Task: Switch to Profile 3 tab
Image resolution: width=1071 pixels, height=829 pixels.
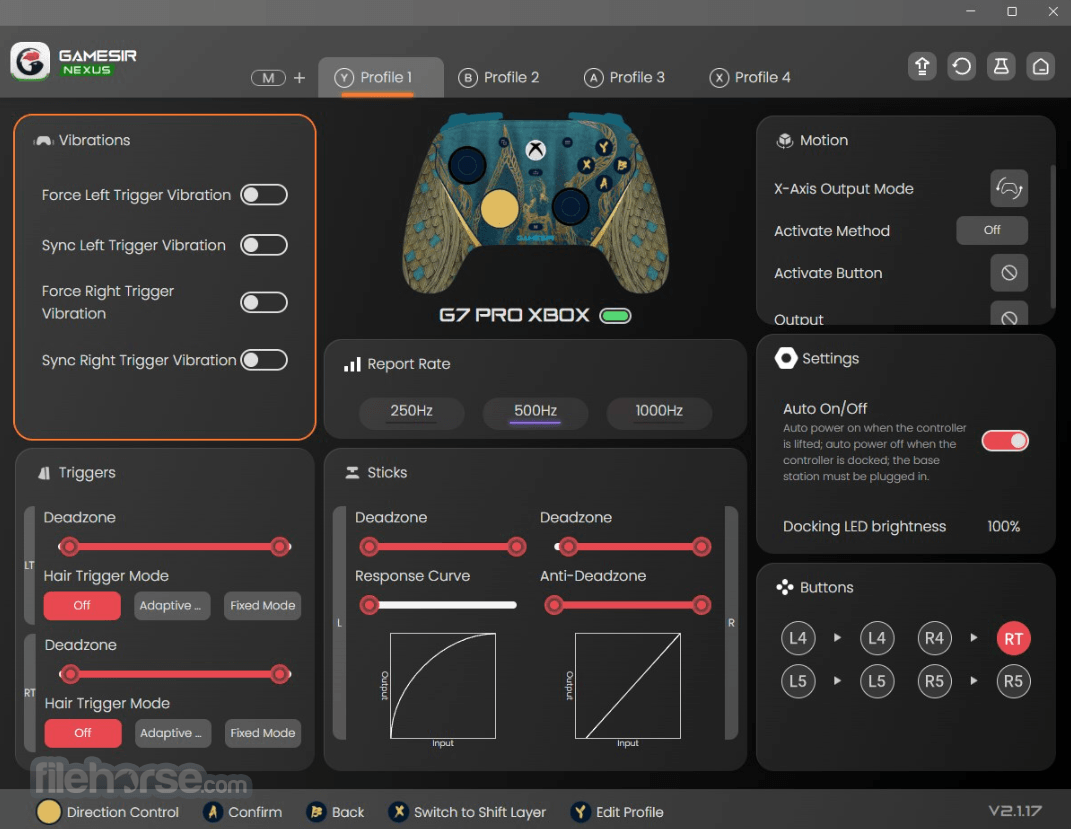Action: coord(624,78)
